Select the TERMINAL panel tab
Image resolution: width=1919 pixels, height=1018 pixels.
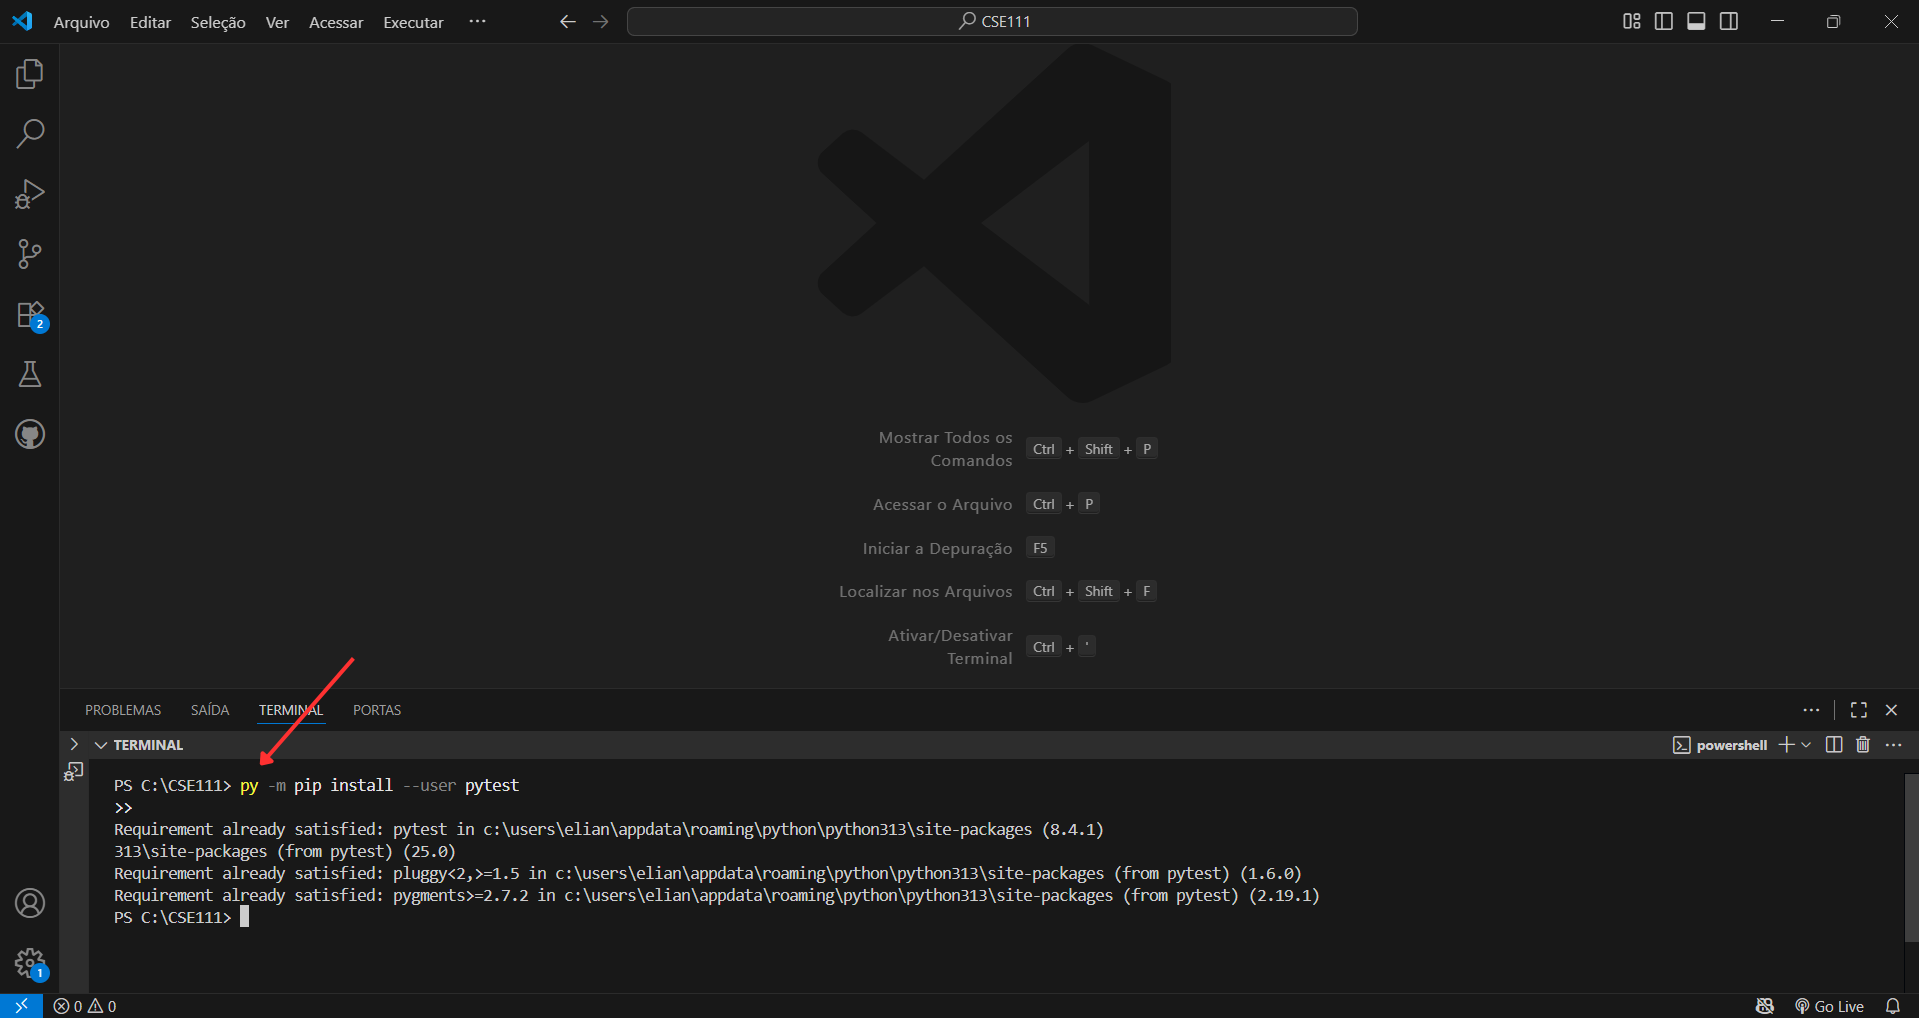(291, 710)
